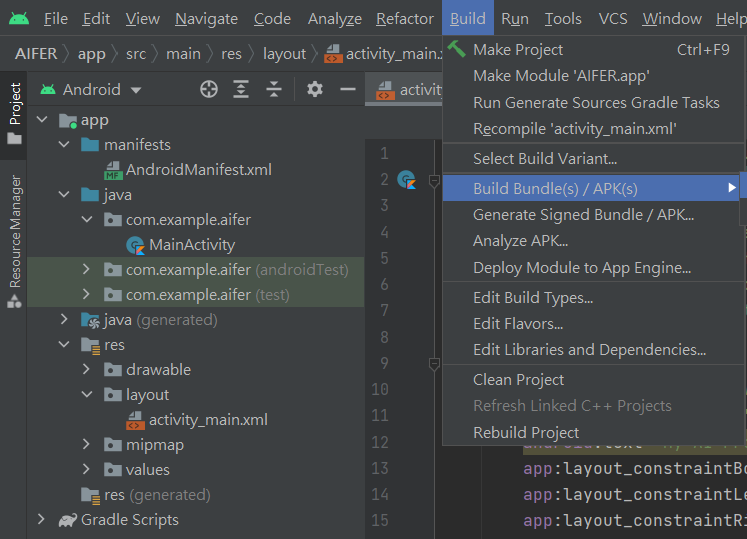The height and width of the screenshot is (539, 747).
Task: Switch to the activity_main editor tab
Action: [404, 89]
